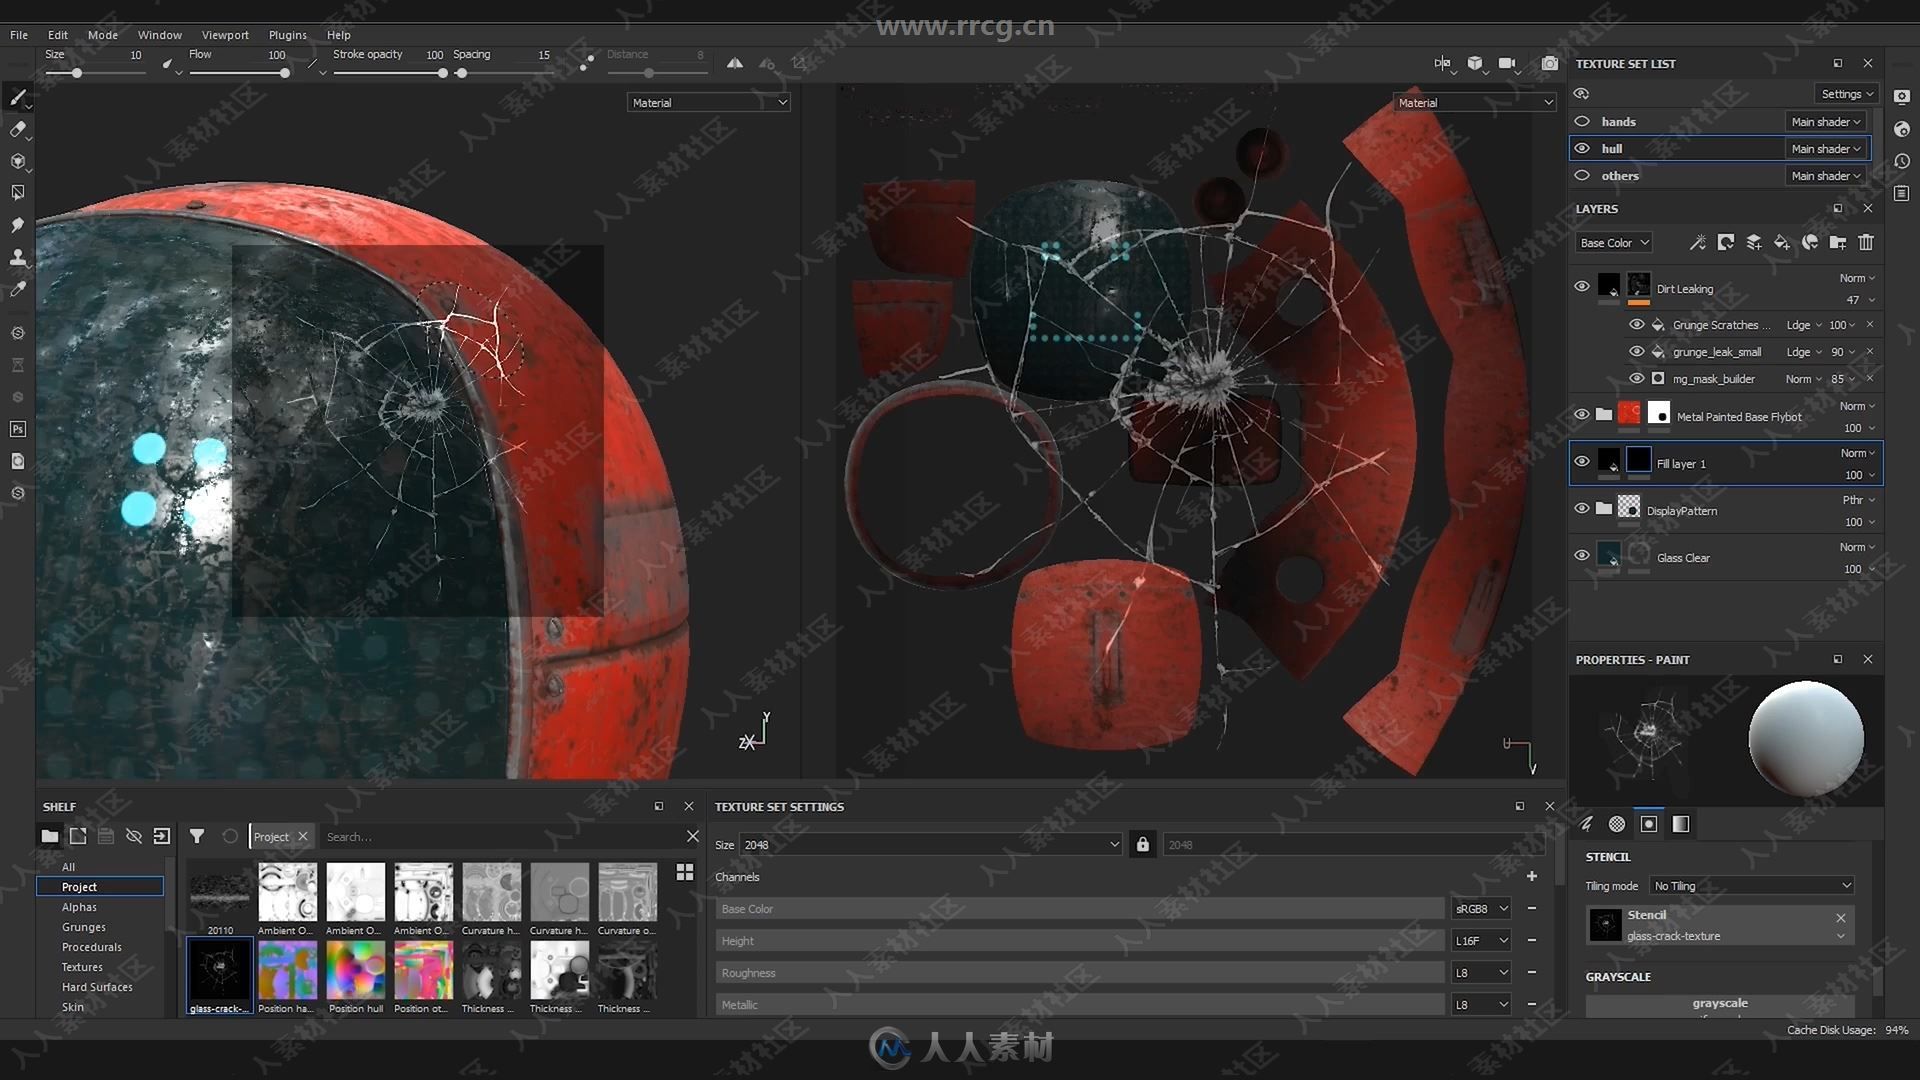Select the Material Picker eyedropper tool
Image resolution: width=1920 pixels, height=1080 pixels.
point(17,289)
